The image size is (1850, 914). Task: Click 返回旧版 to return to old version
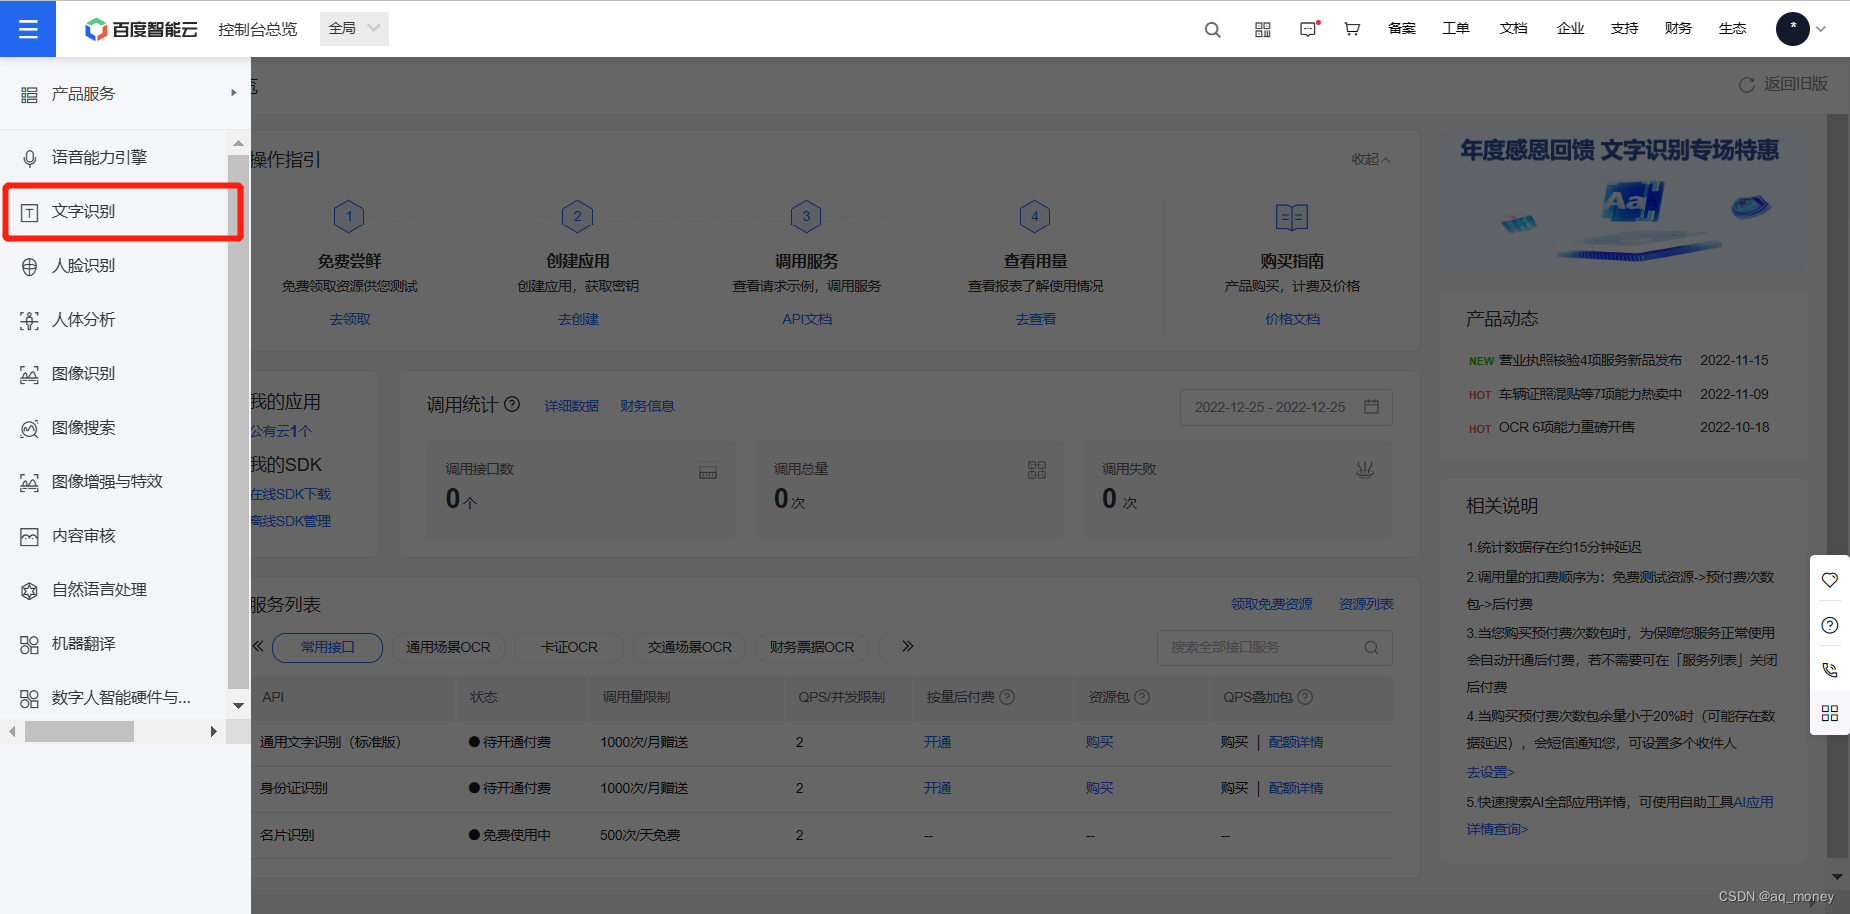tap(1784, 84)
